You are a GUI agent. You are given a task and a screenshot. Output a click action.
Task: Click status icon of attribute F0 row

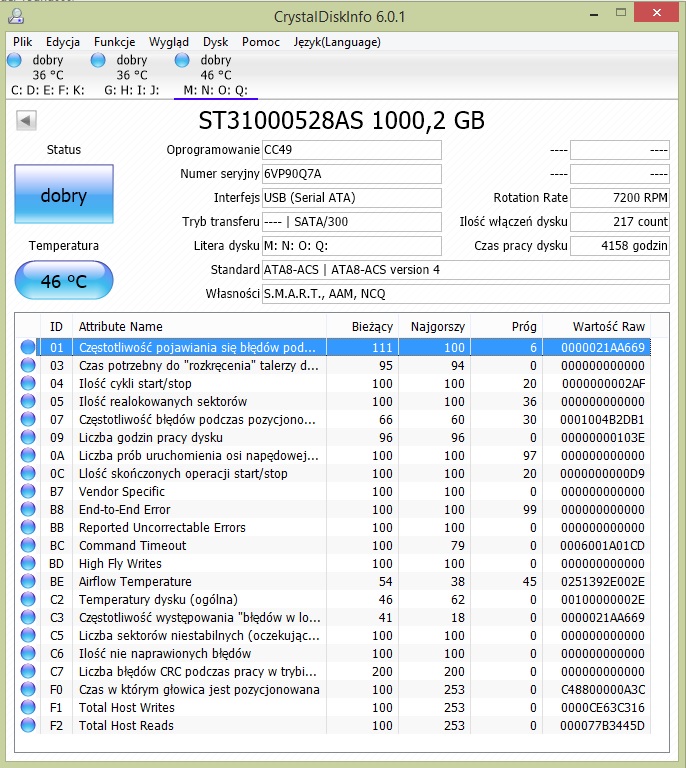[28, 690]
